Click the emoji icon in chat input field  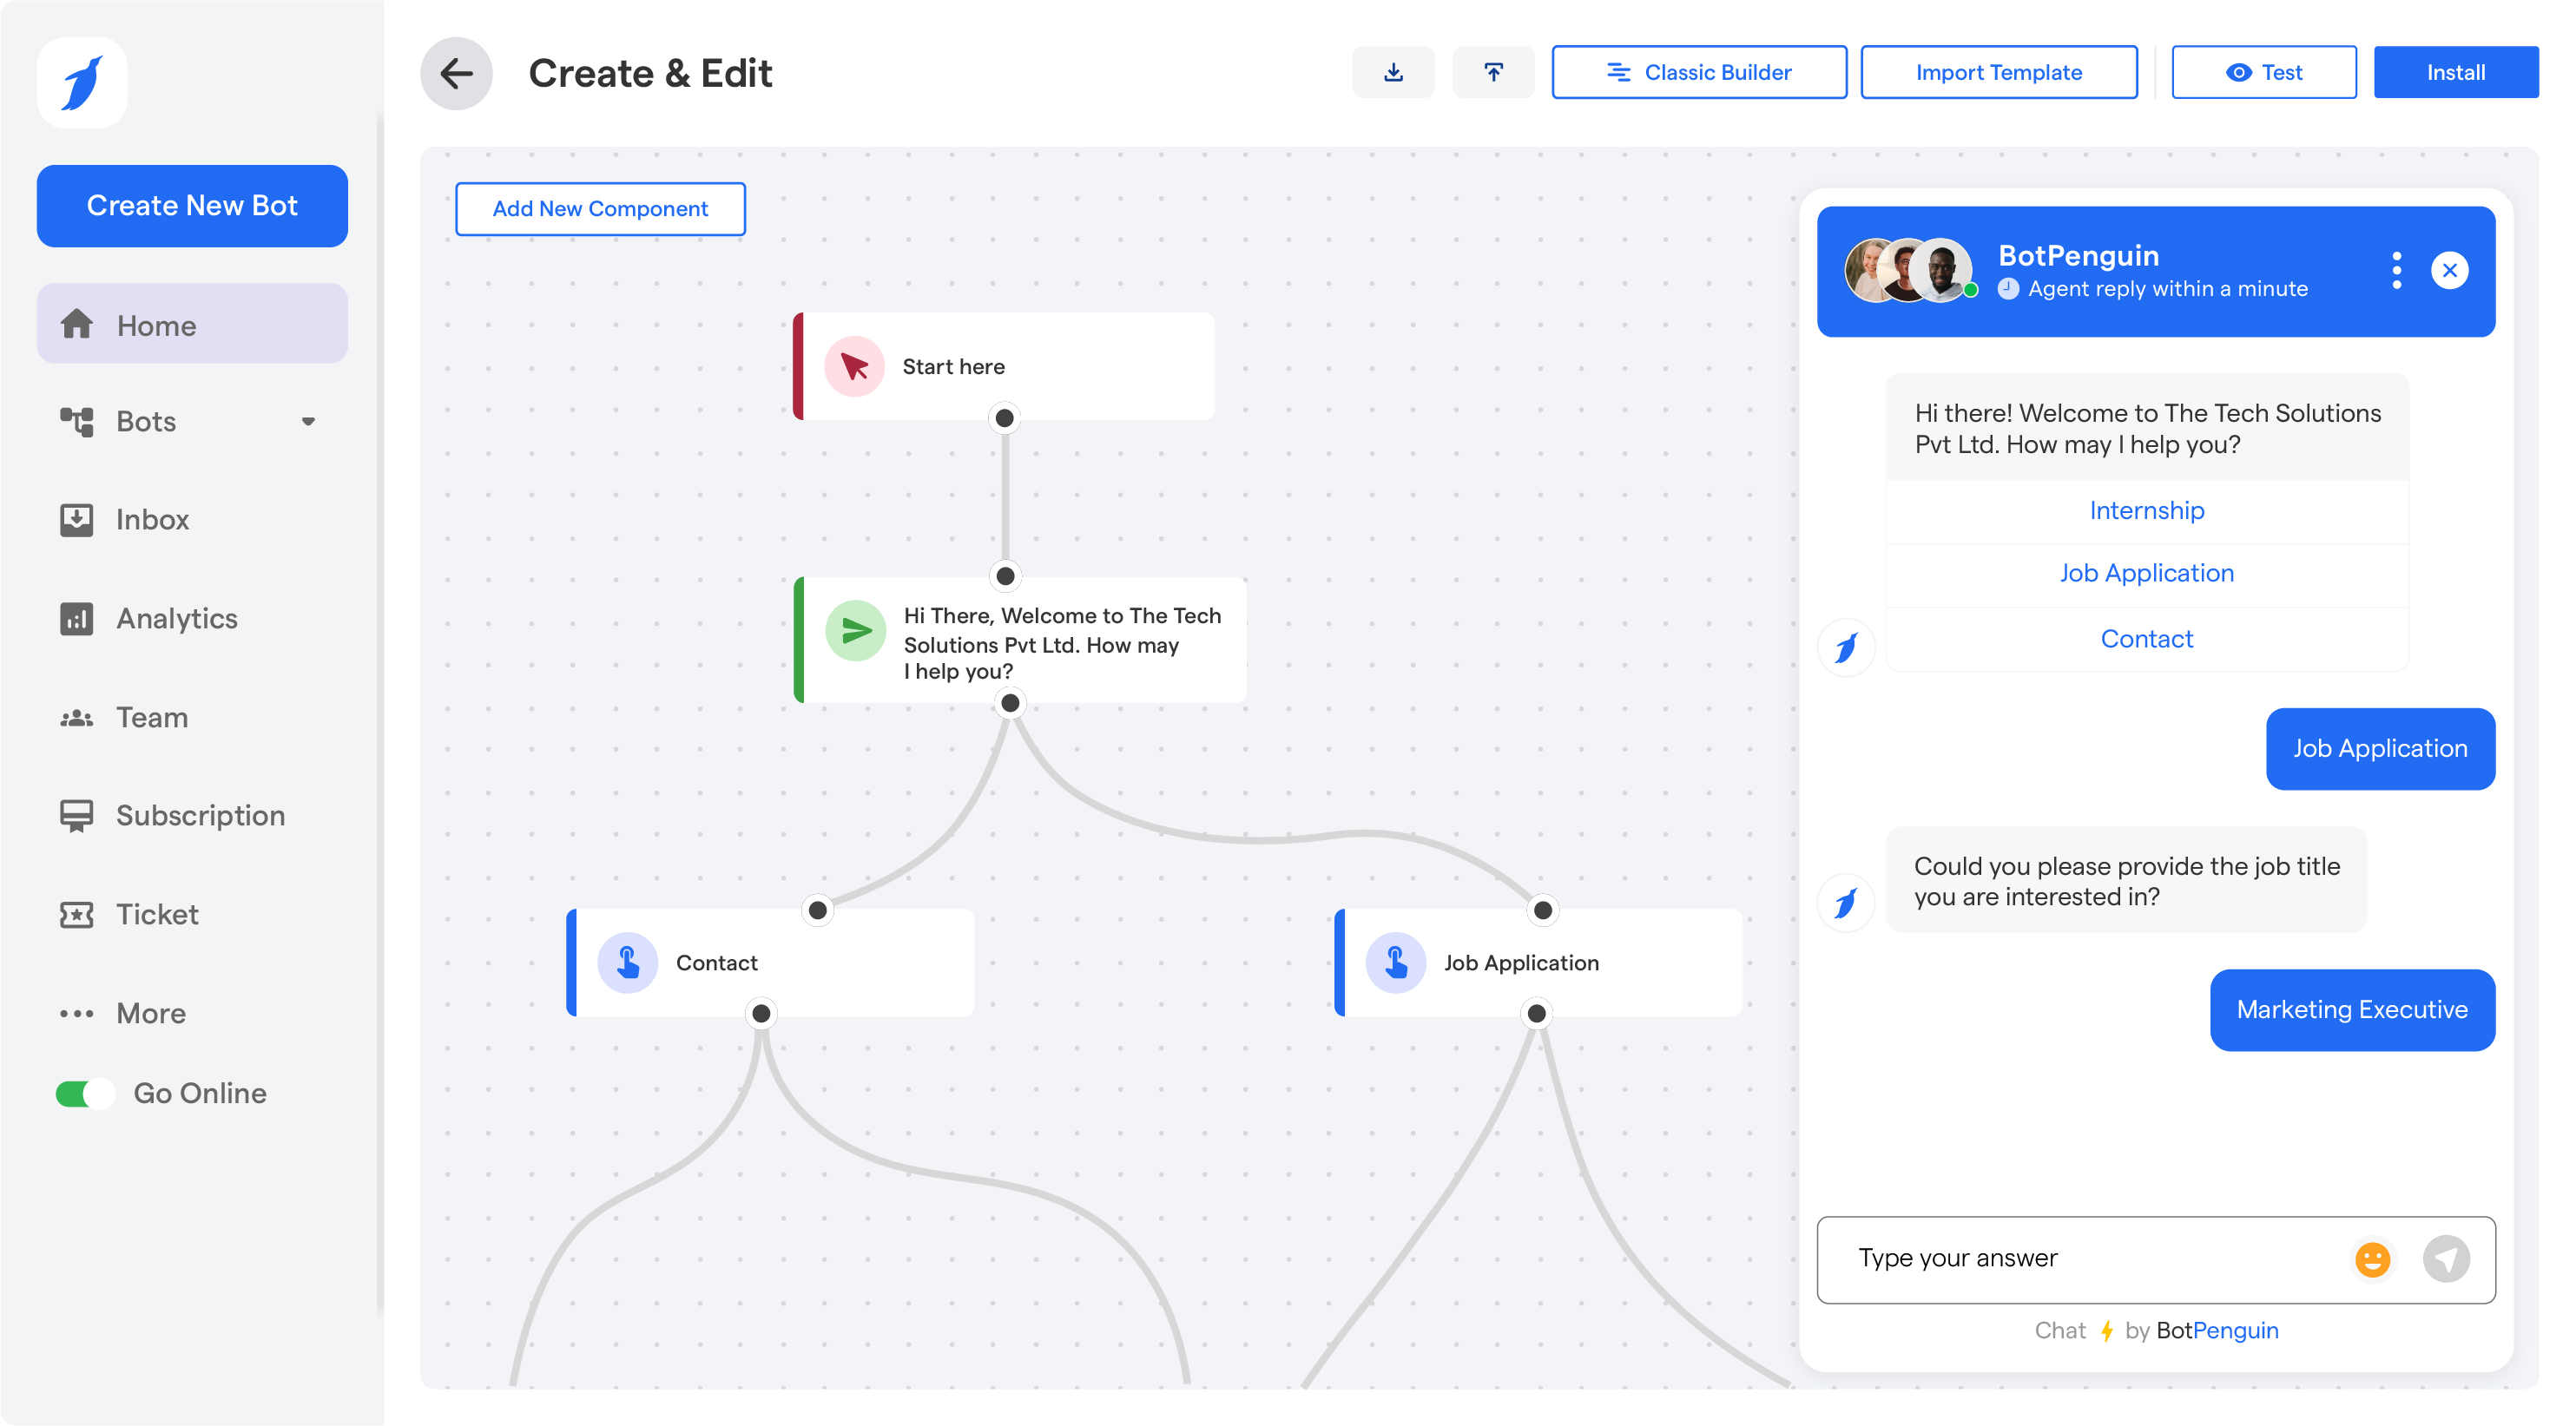2374,1258
